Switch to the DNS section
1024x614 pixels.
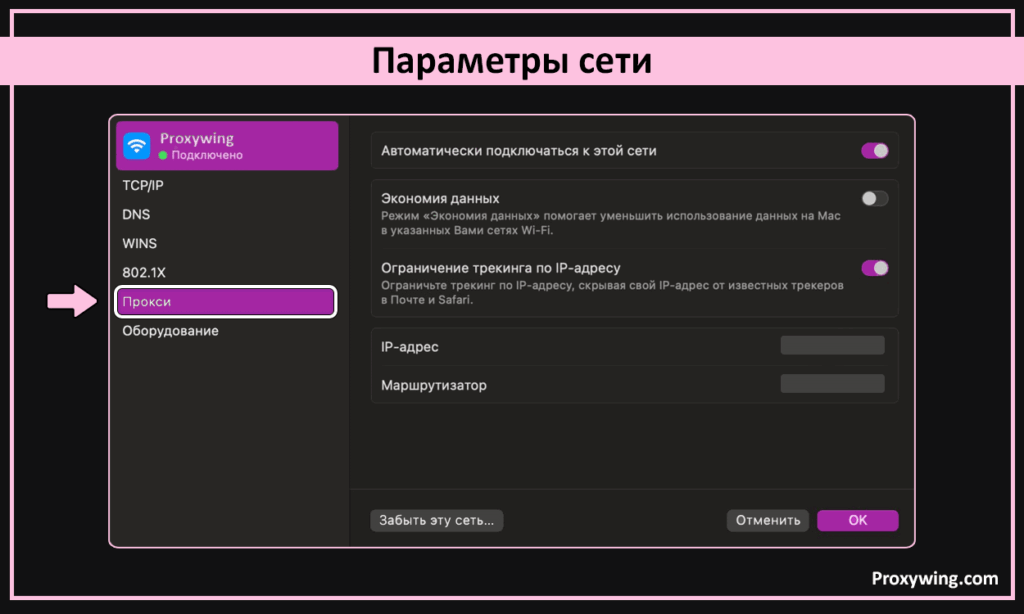coord(136,215)
